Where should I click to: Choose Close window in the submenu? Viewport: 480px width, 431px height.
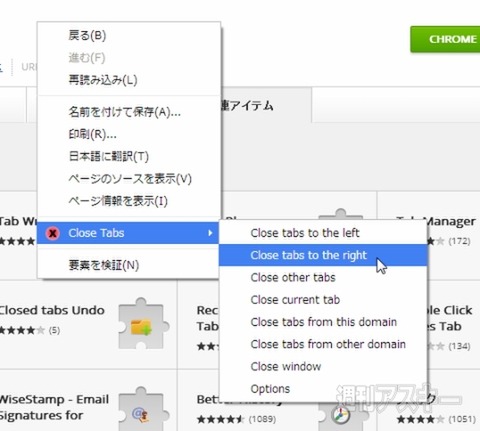323,366
